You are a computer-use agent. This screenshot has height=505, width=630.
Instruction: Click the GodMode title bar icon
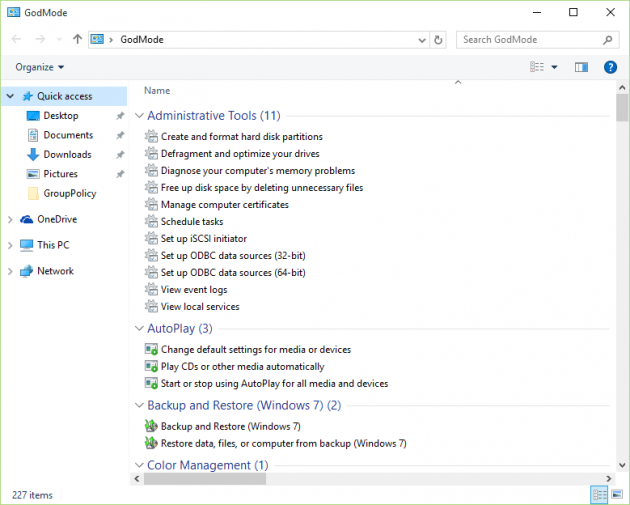13,12
